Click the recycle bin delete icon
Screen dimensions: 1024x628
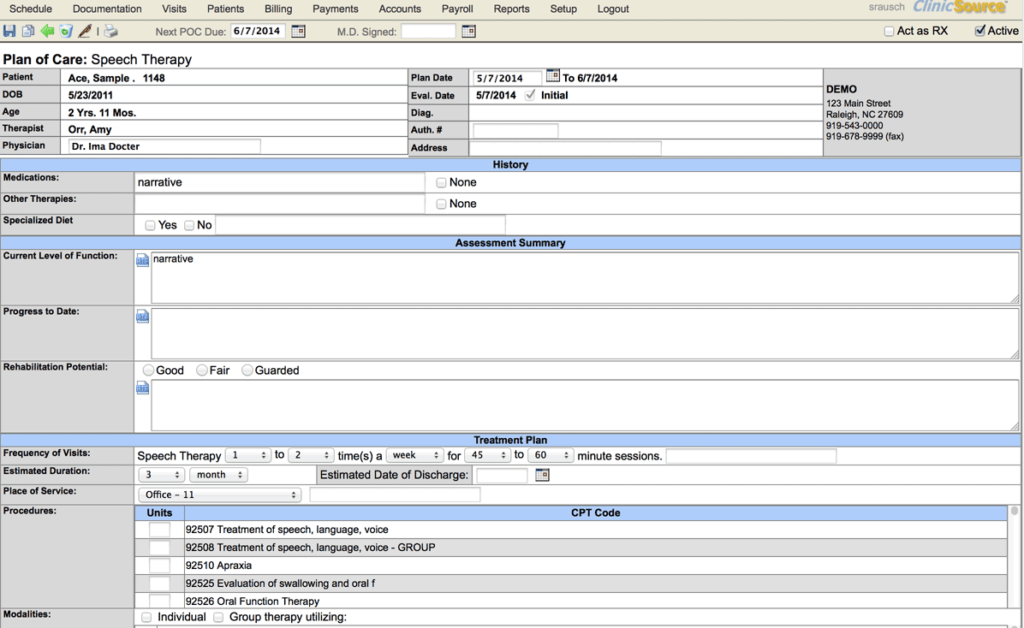66,31
